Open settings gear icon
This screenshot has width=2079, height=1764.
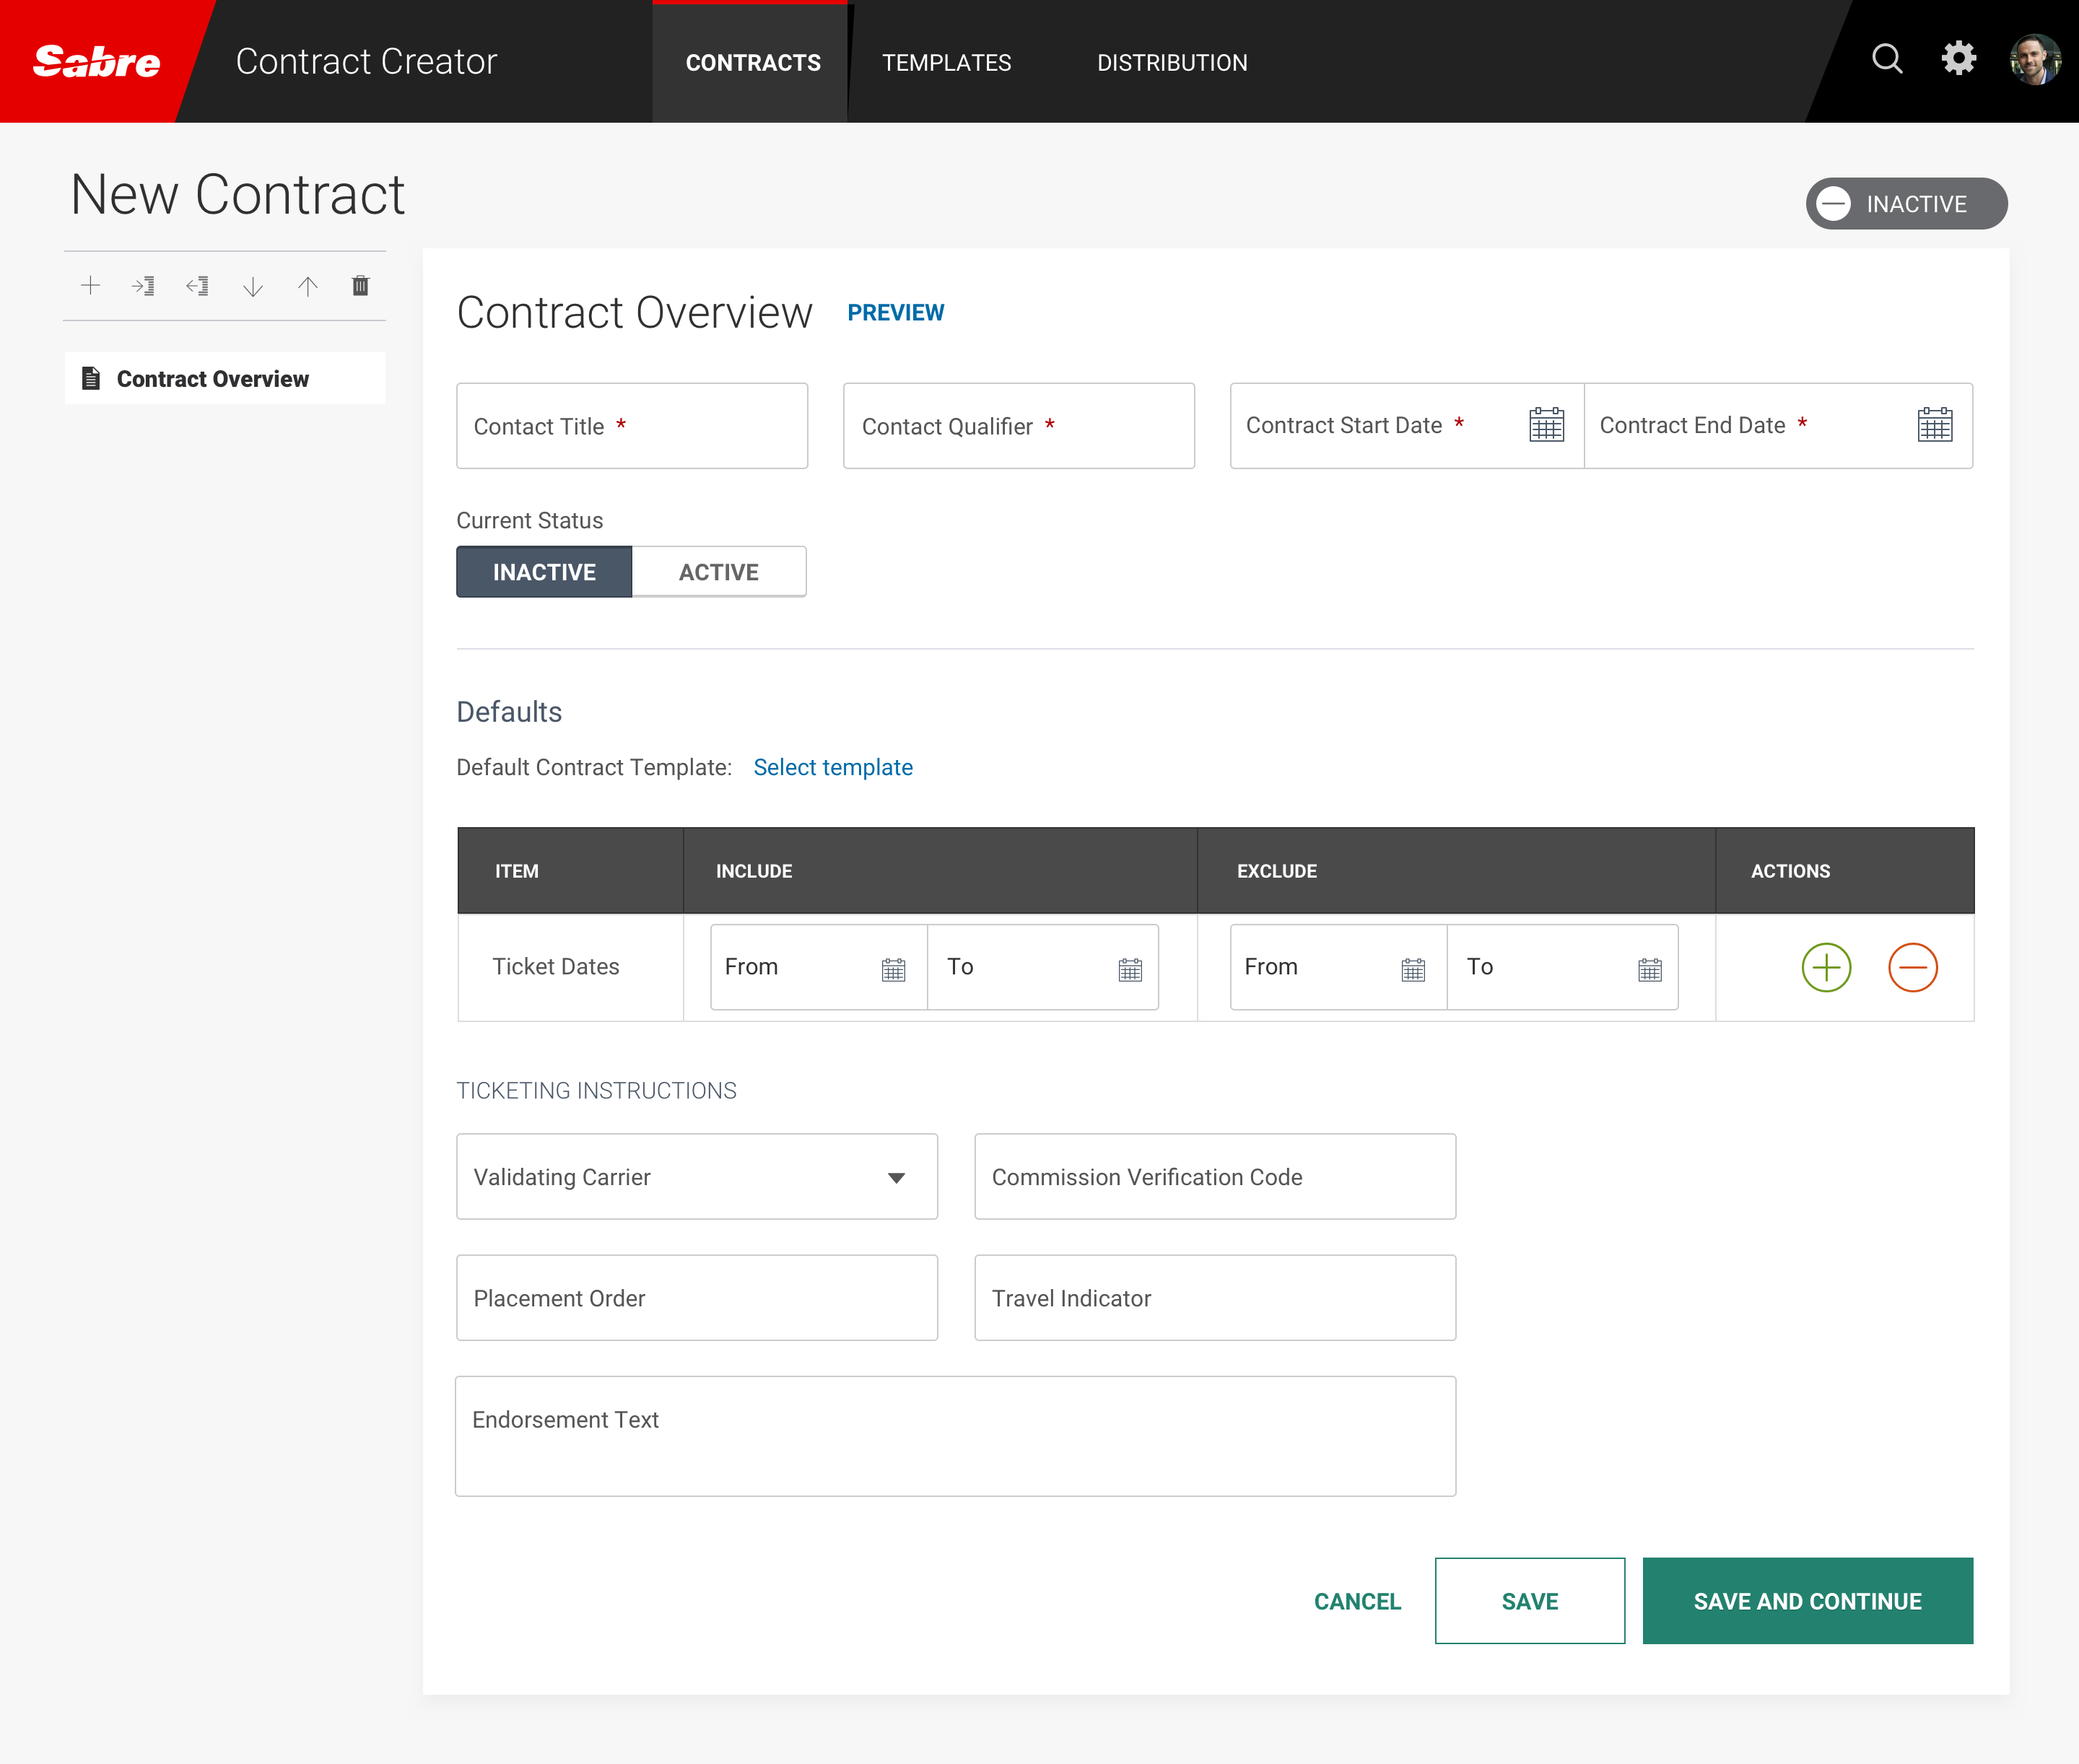click(x=1959, y=59)
